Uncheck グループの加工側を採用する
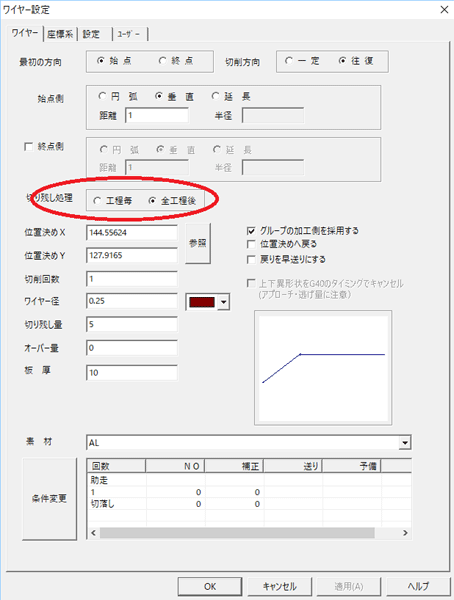Viewport: 454px width, 600px height. tap(303, 231)
